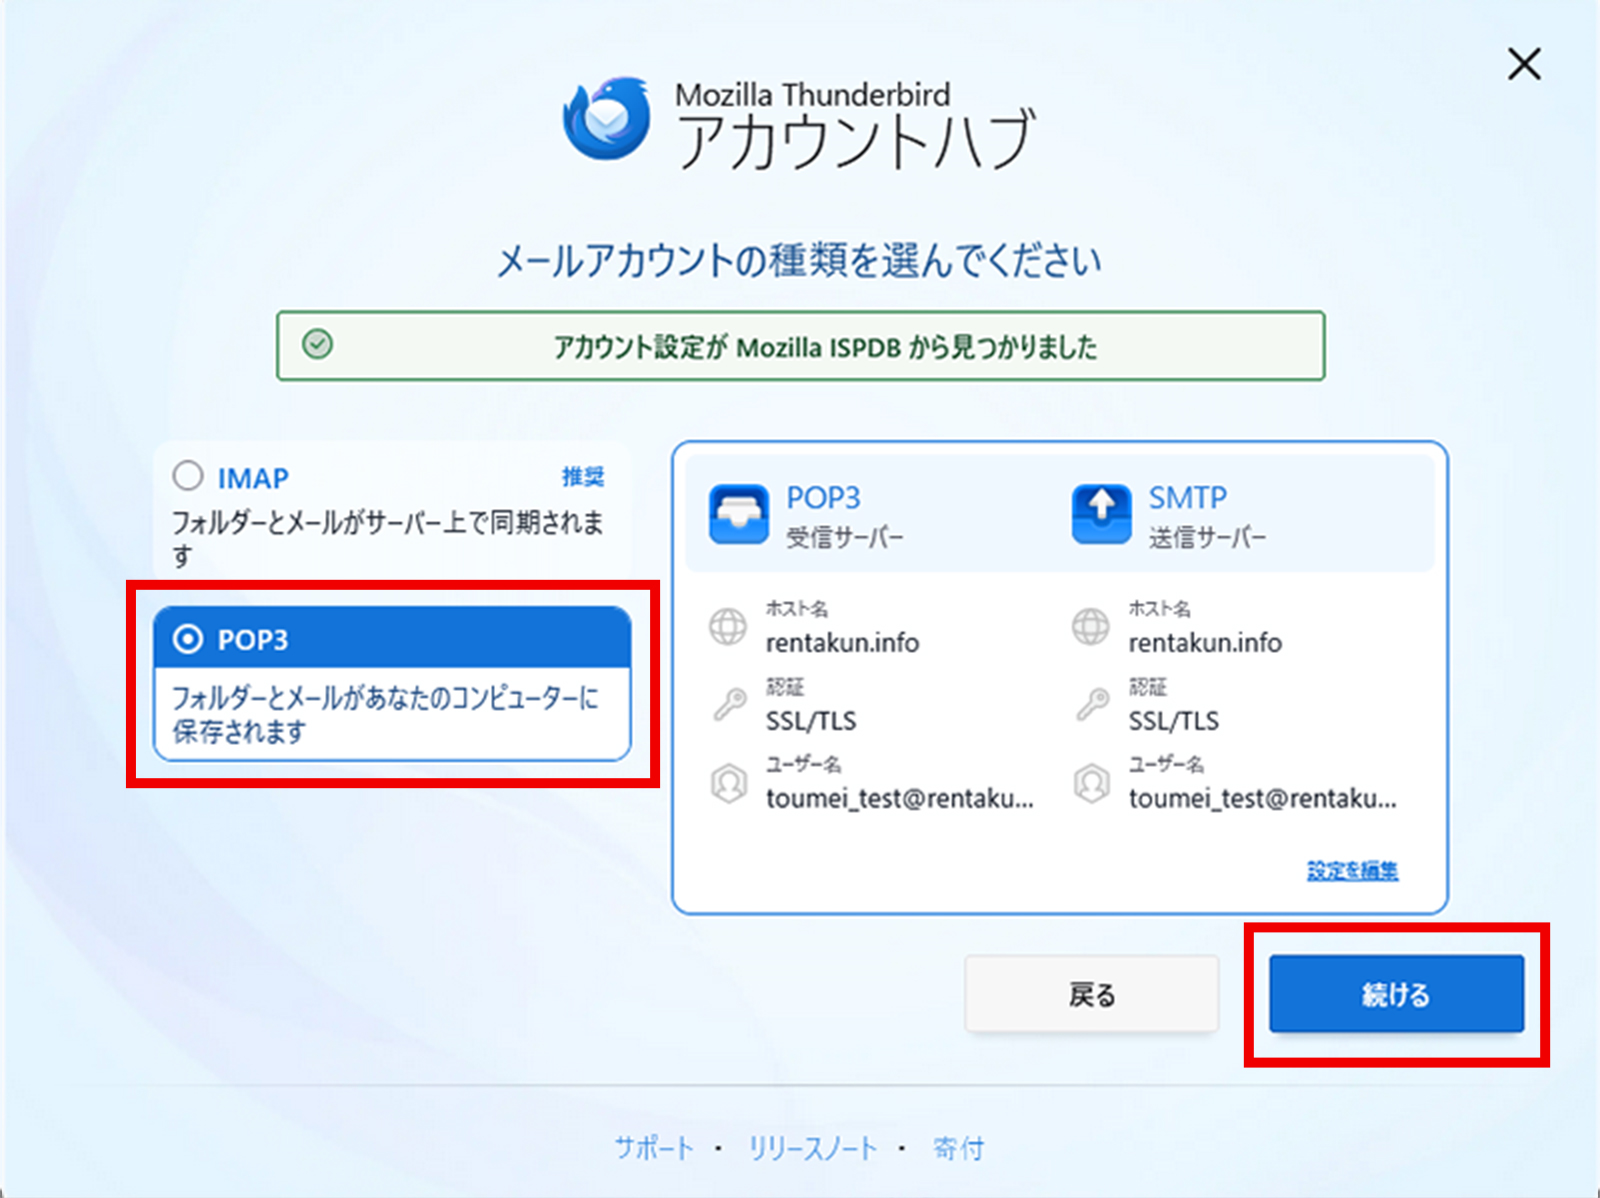
Task: Click the user icon beside POP3 username
Action: [x=729, y=783]
